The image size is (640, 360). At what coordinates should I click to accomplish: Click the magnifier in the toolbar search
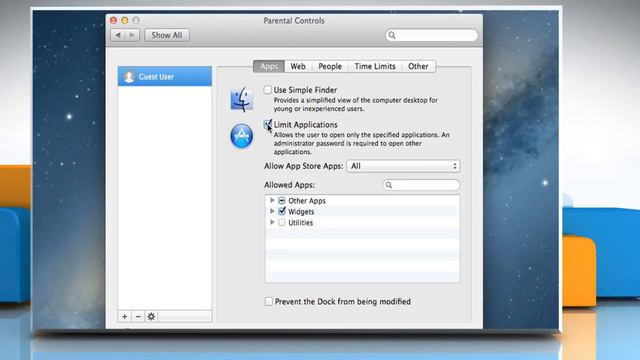(392, 35)
